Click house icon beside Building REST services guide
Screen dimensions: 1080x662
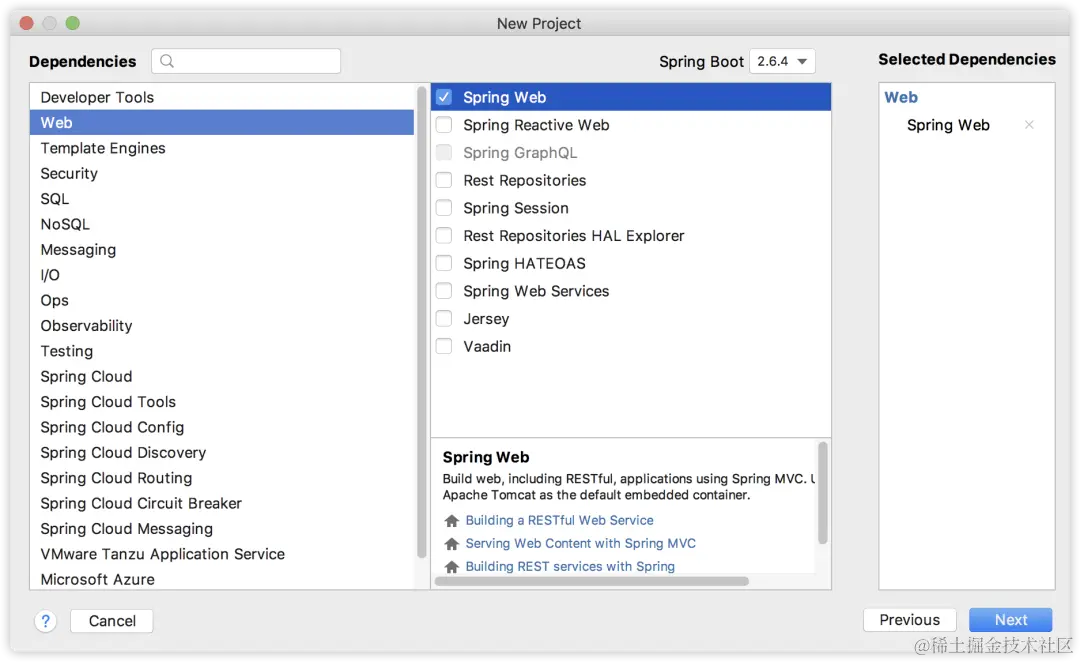coord(452,567)
